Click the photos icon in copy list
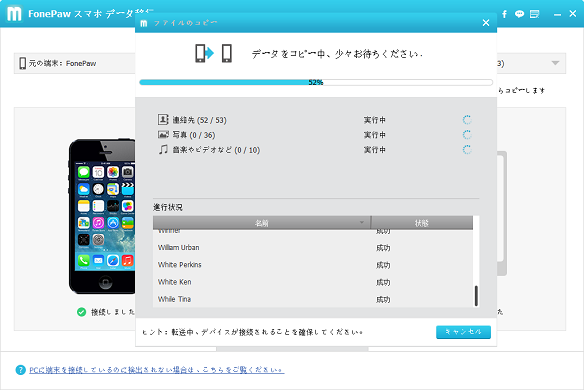The width and height of the screenshot is (584, 390). 163,134
